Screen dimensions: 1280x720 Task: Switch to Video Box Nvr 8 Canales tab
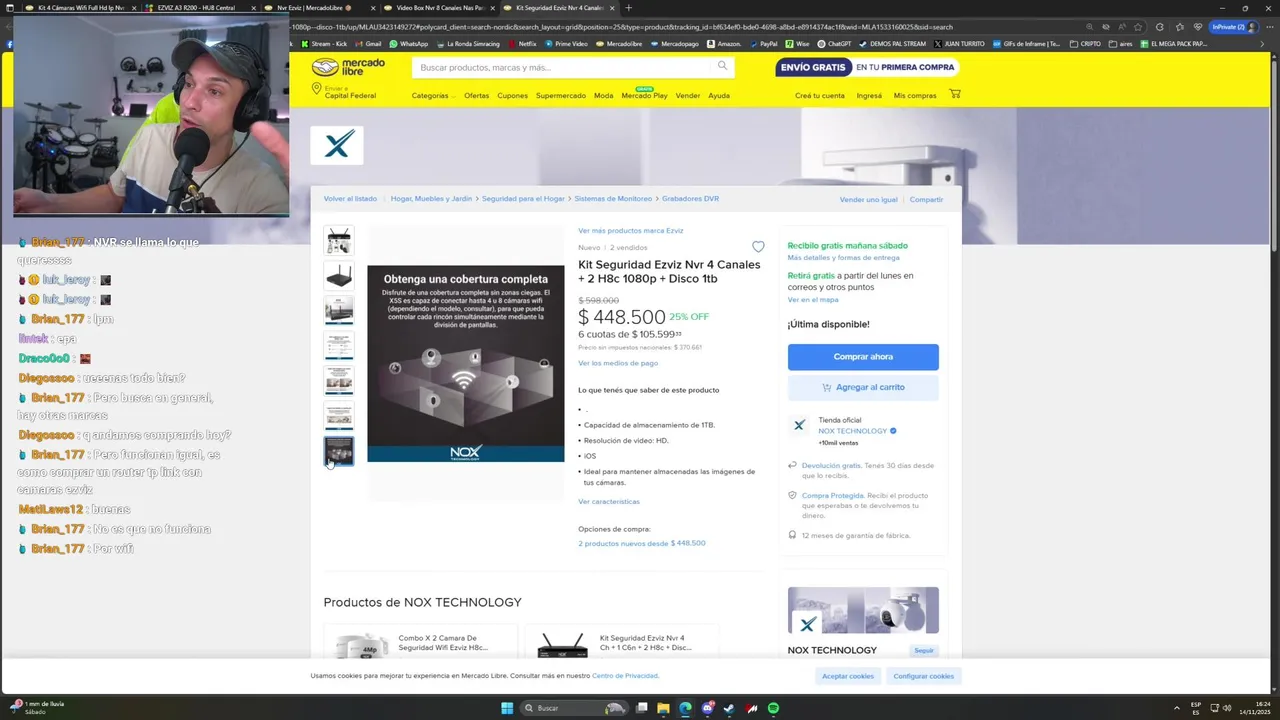[x=437, y=8]
